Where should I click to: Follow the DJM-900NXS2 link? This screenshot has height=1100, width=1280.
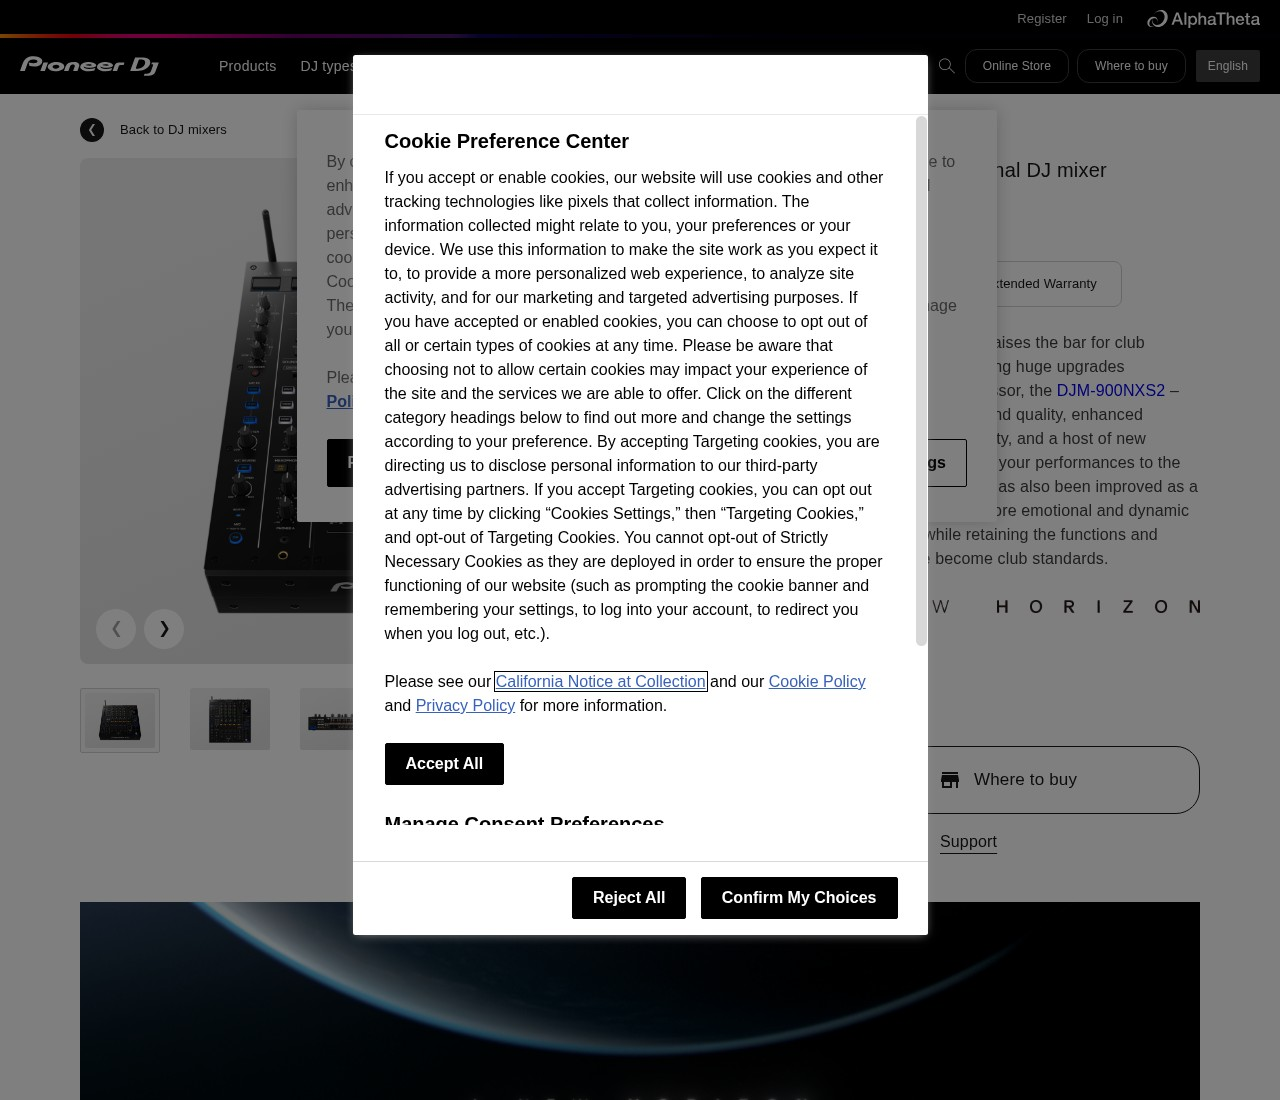pos(1110,391)
